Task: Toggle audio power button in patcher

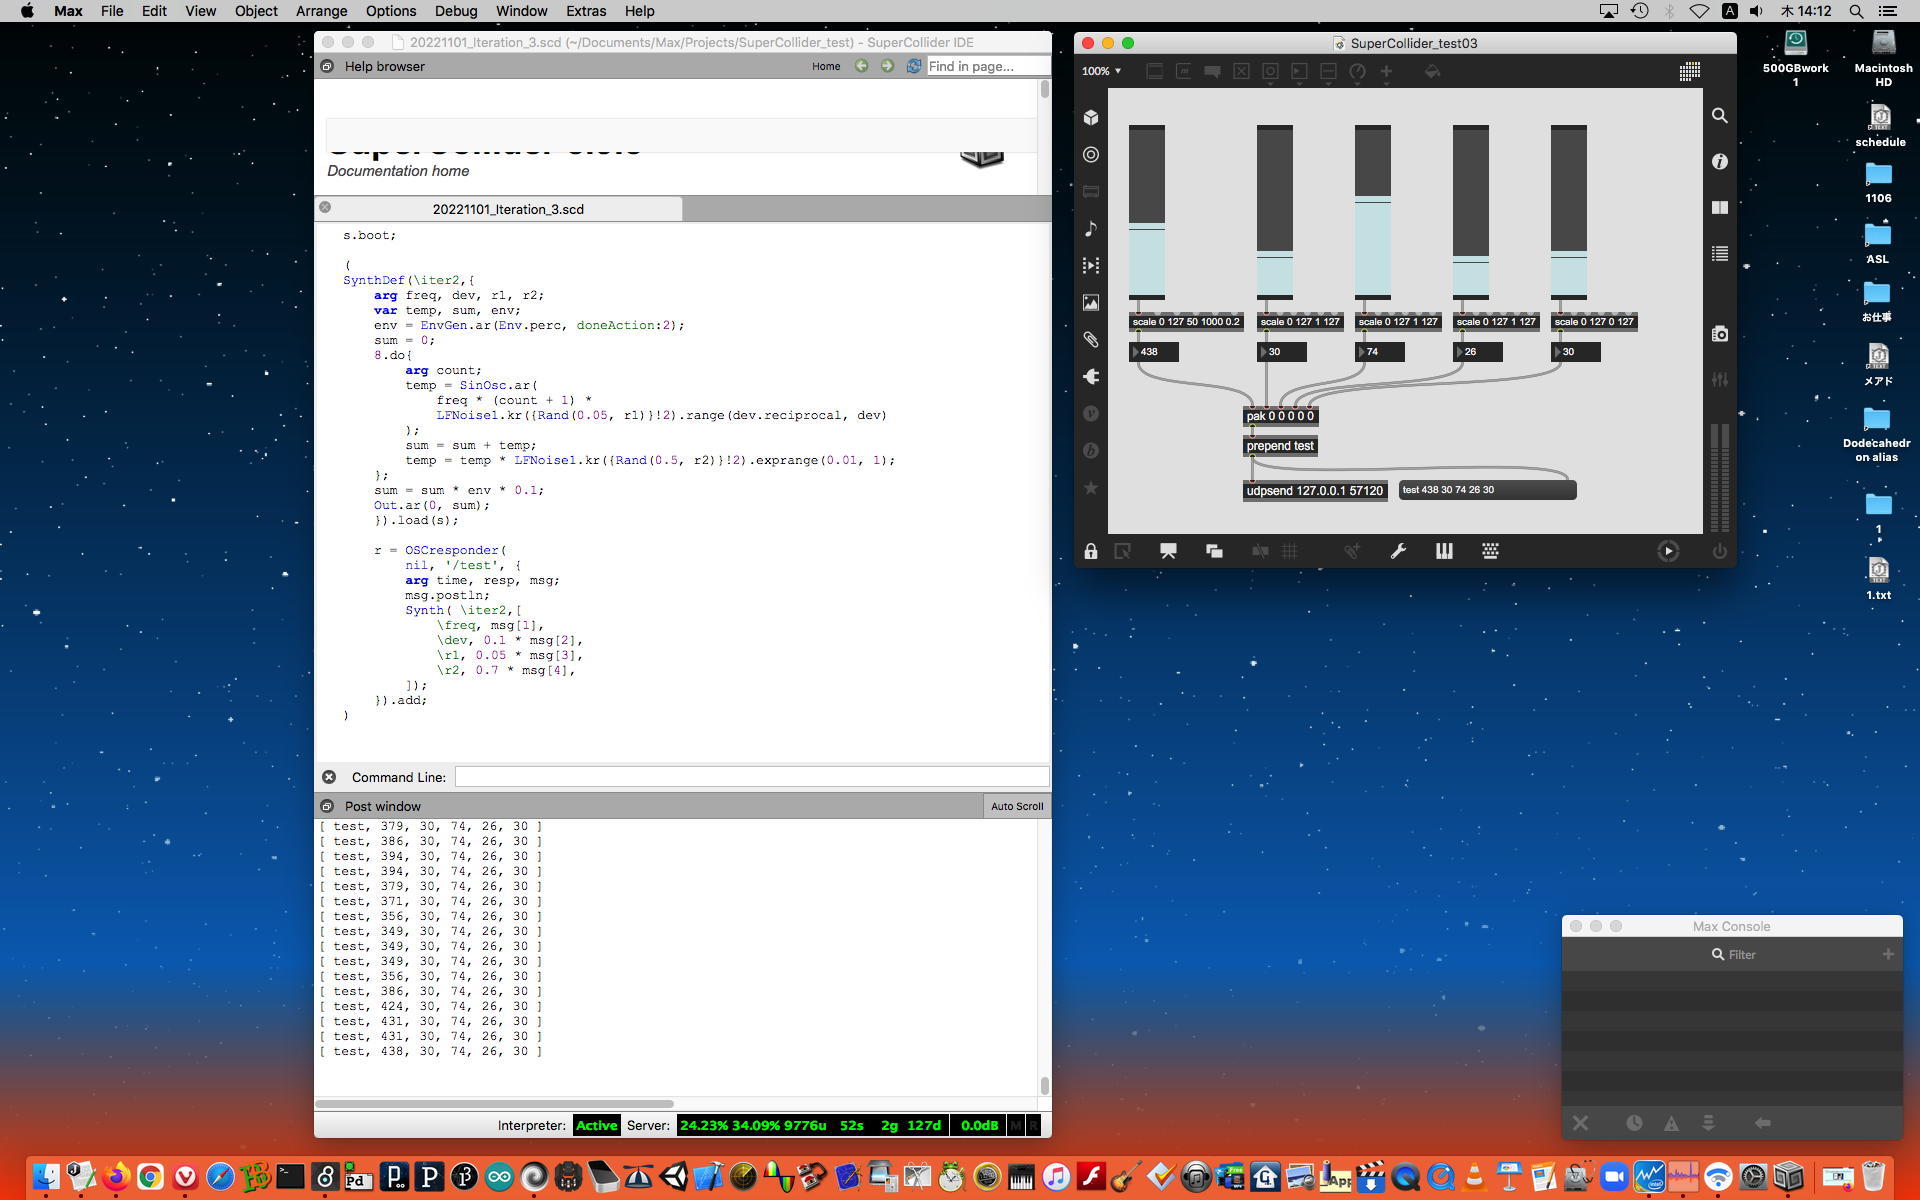Action: [1719, 551]
